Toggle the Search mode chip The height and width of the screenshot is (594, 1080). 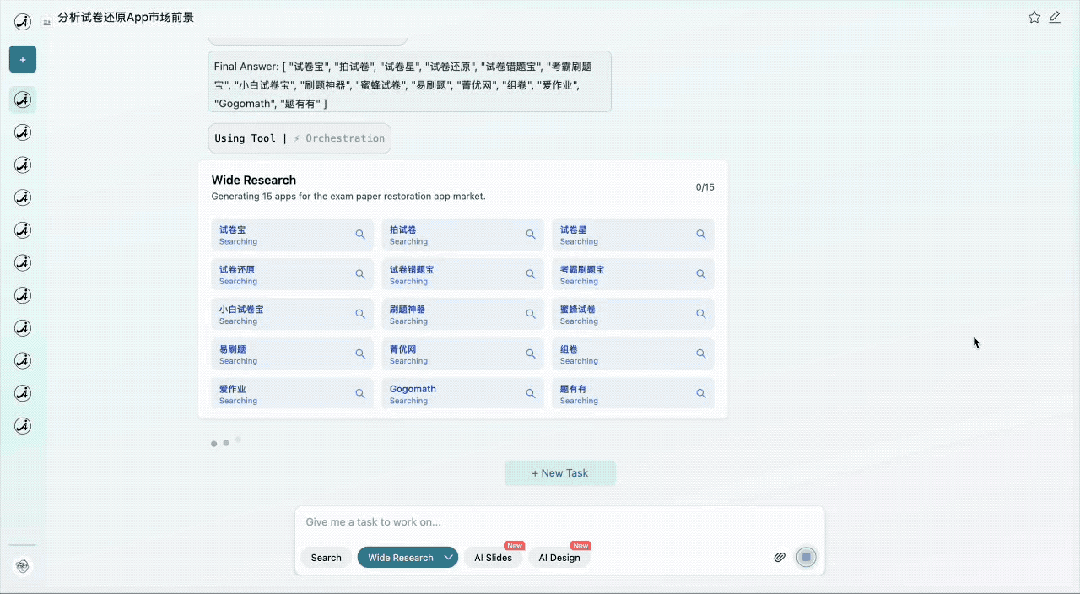pyautogui.click(x=325, y=557)
